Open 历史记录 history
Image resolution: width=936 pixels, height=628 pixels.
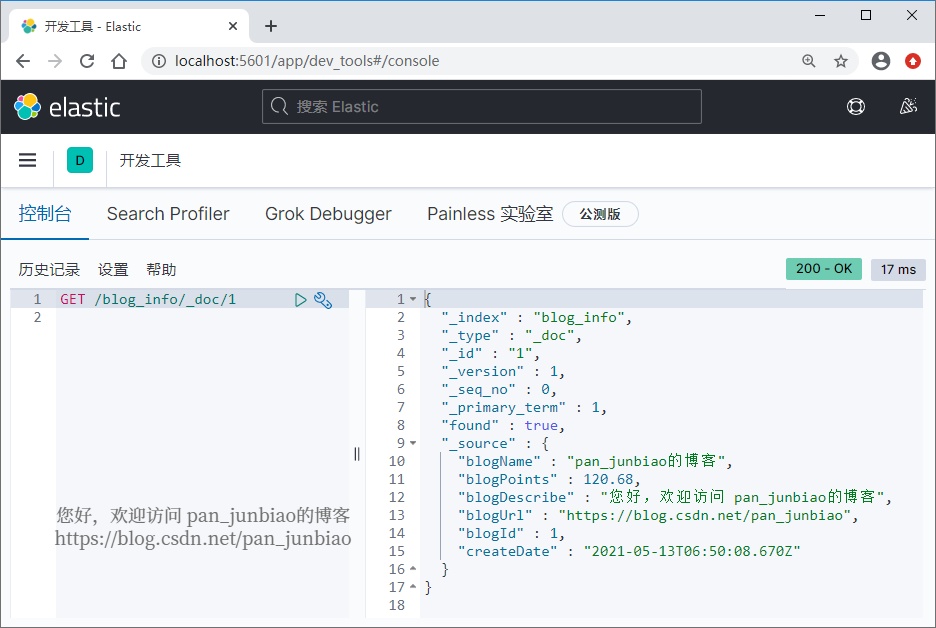pos(49,270)
